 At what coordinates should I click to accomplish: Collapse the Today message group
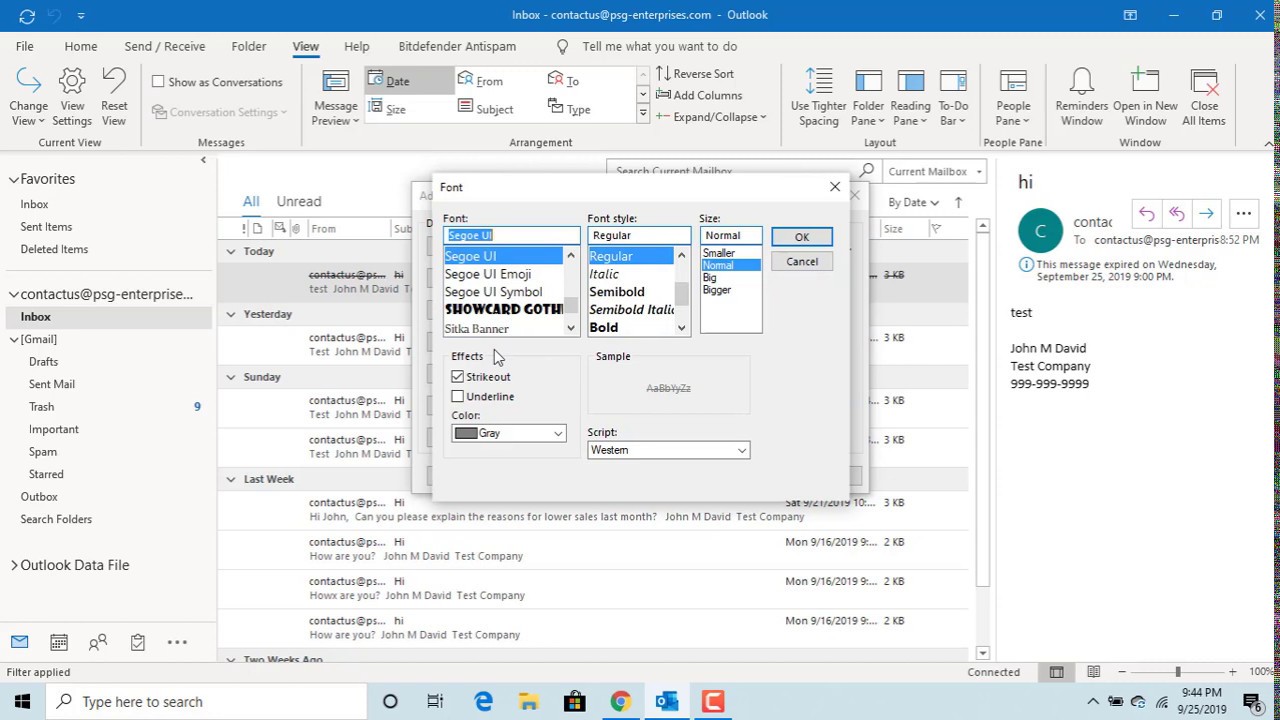click(x=231, y=252)
